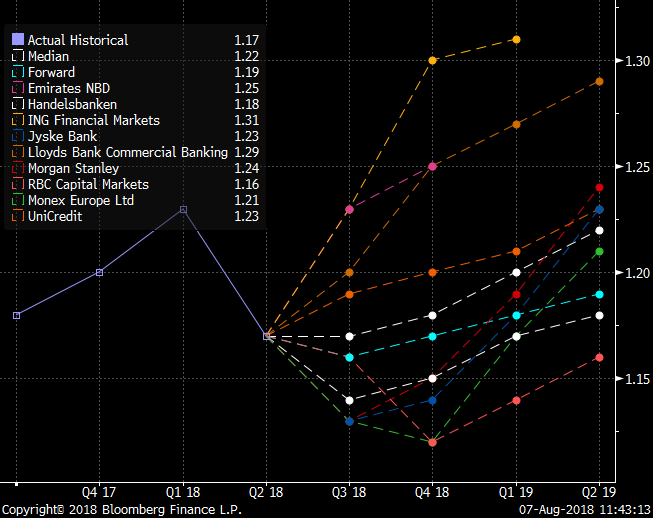Click the blue Jyske Bank point at Q4 18
653x518 pixels.
[x=433, y=401]
